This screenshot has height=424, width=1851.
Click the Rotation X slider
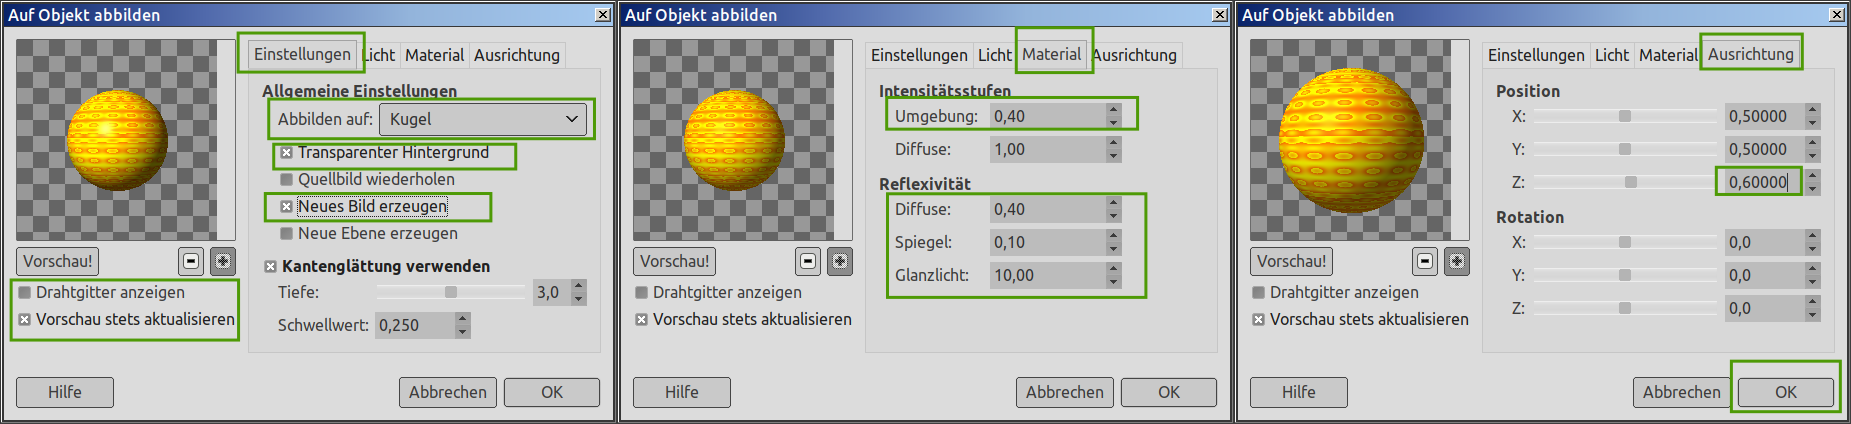pos(1625,242)
